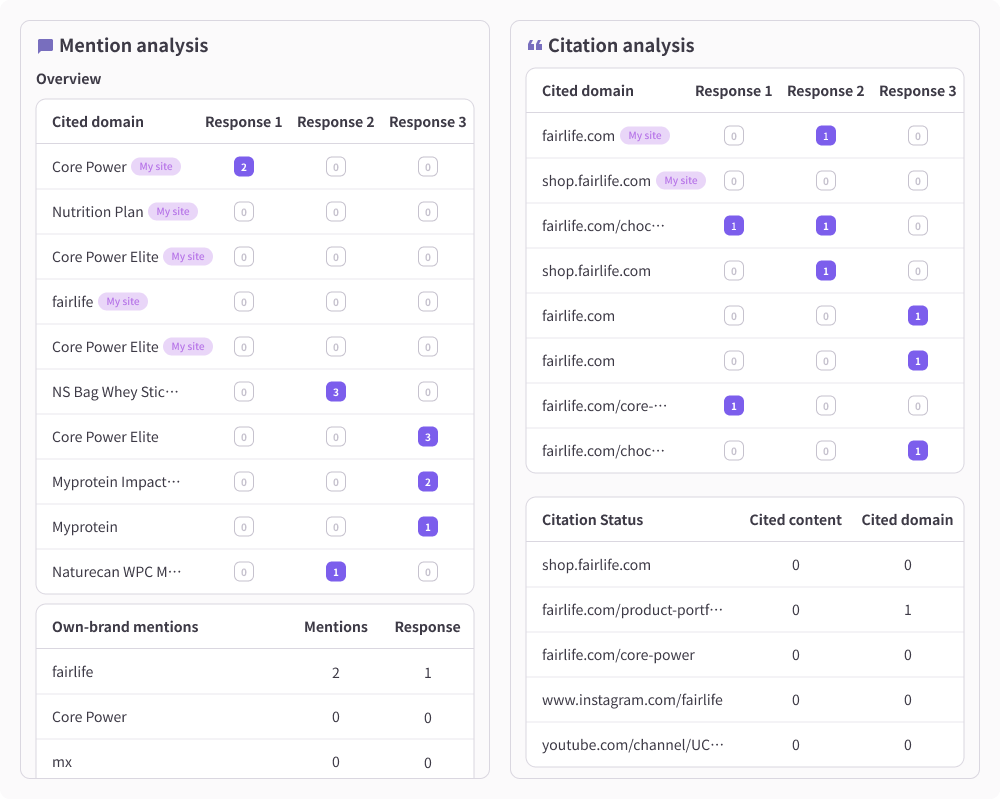Select the Response 1 column header in Mention analysis
Image resolution: width=1000 pixels, height=799 pixels.
(x=244, y=122)
